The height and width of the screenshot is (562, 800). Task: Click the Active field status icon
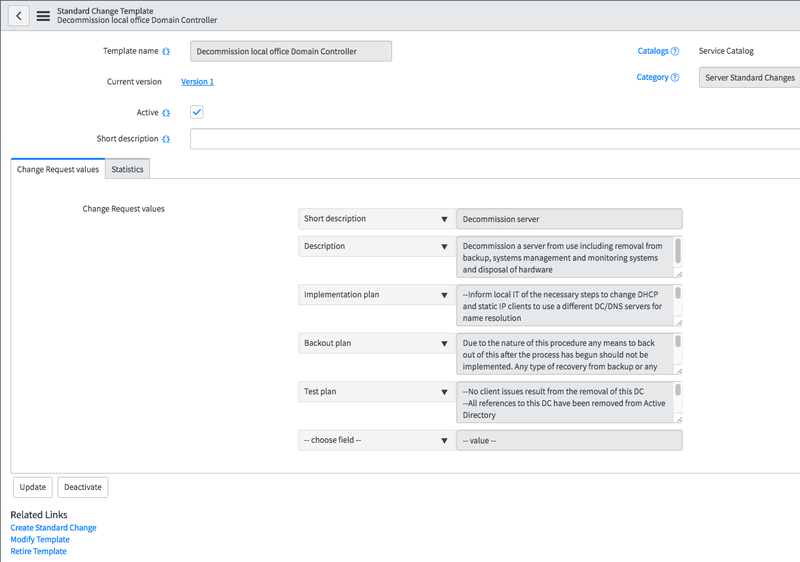click(x=166, y=113)
